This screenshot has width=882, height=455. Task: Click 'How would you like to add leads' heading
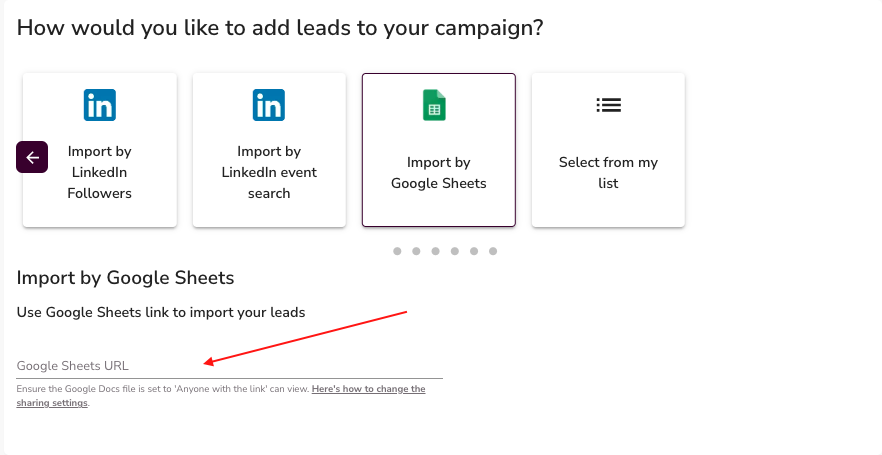tap(280, 28)
